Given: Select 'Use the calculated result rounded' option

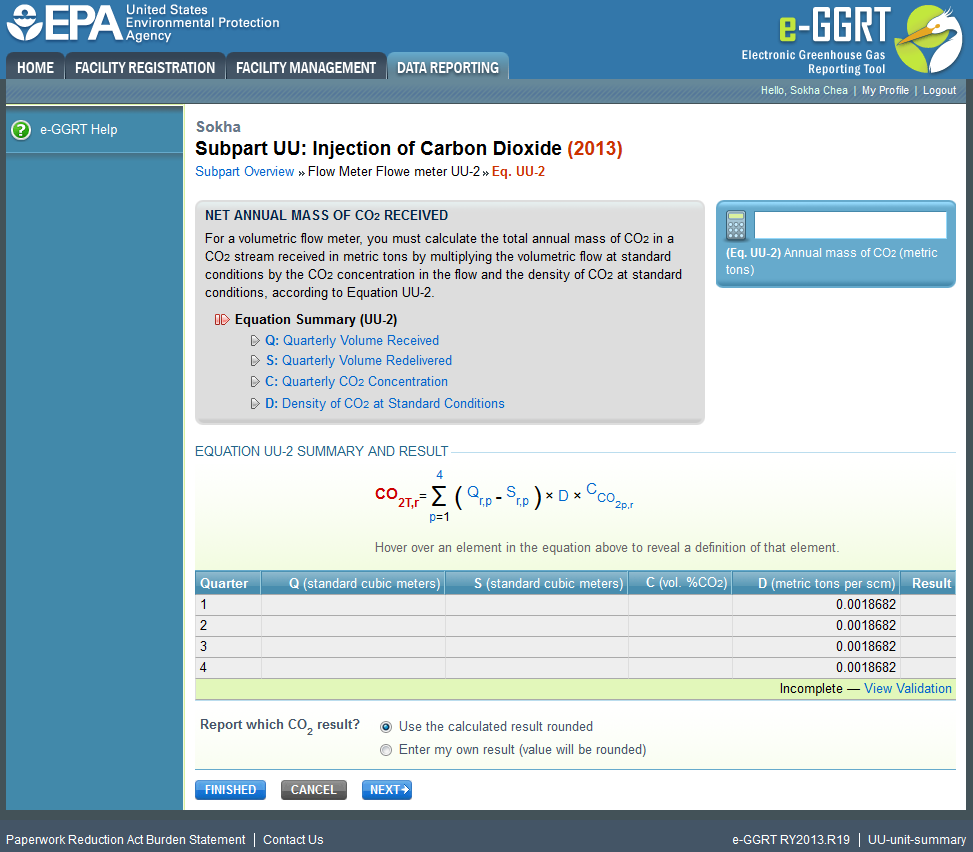Looking at the screenshot, I should [386, 727].
